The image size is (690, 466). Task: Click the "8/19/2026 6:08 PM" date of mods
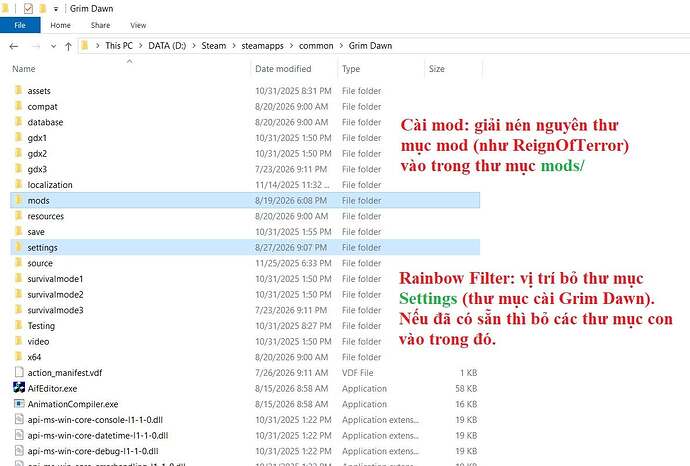tap(291, 200)
